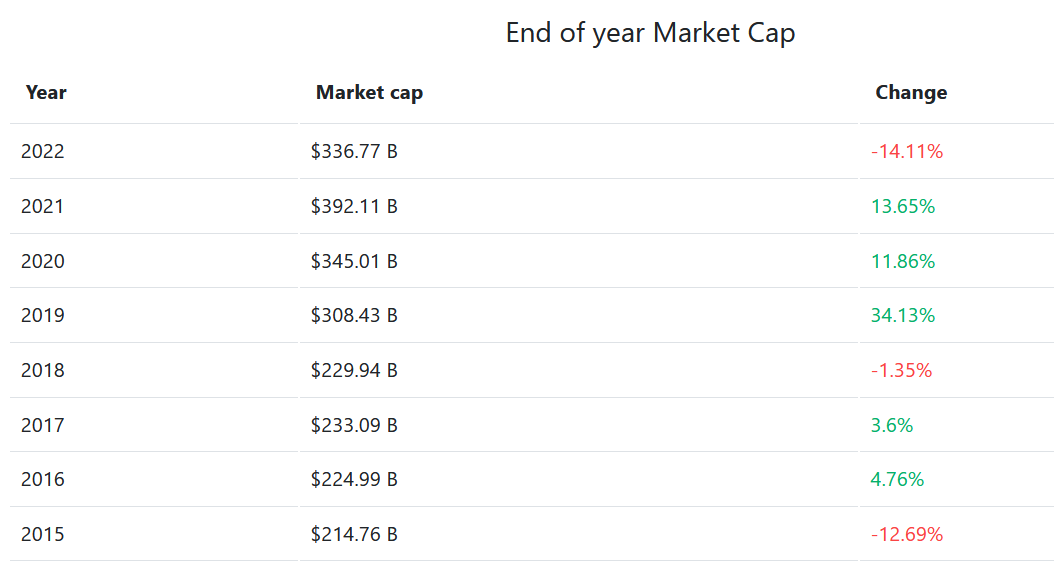Click the 2019 year cell

point(43,316)
